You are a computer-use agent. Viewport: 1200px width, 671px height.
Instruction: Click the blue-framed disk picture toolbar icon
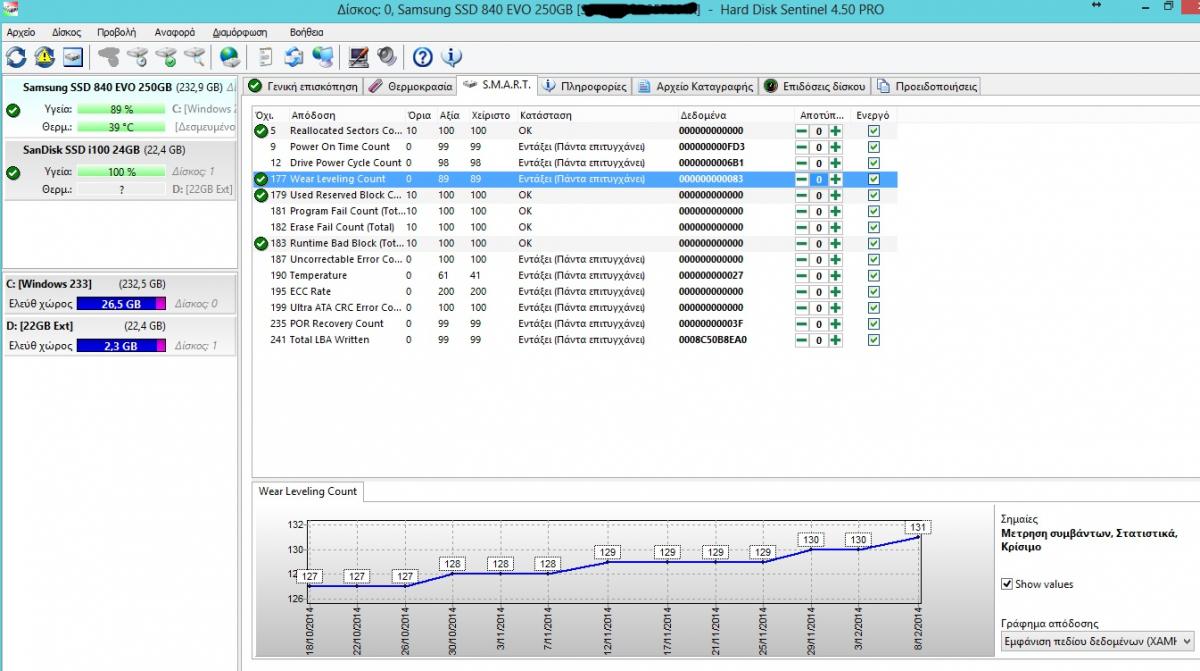73,57
